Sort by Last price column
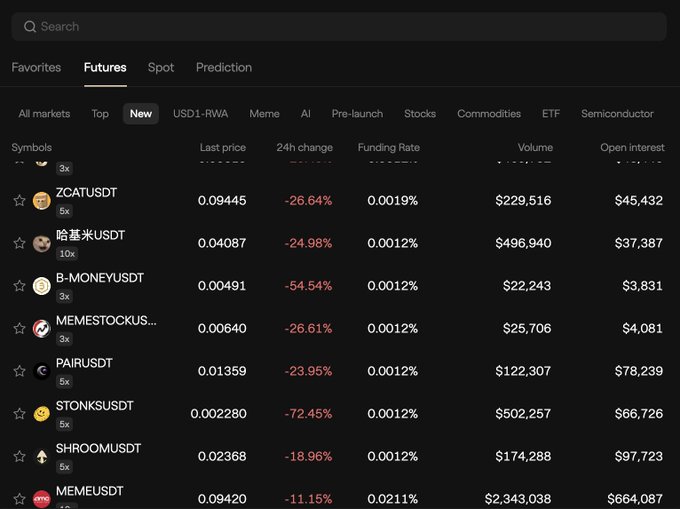 coord(223,147)
